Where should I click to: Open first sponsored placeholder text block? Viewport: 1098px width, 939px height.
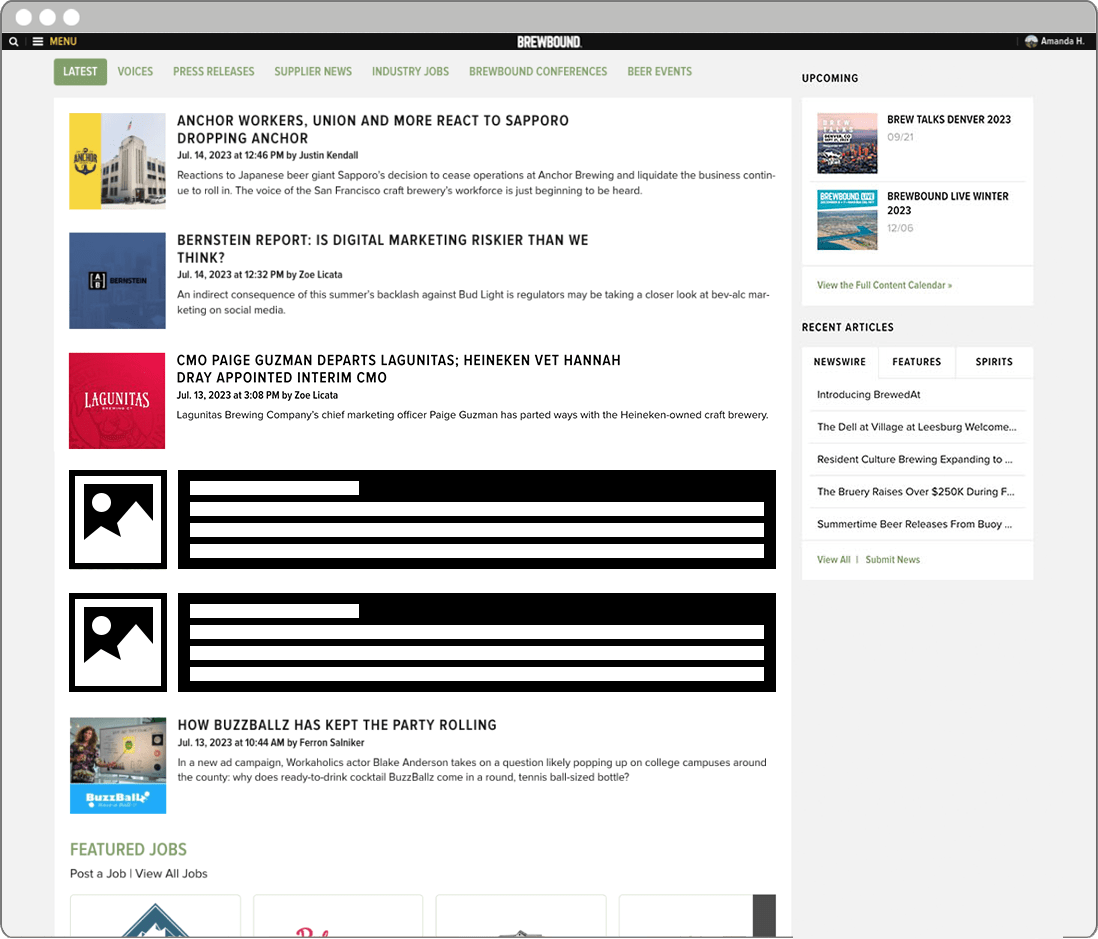pyautogui.click(x=477, y=520)
